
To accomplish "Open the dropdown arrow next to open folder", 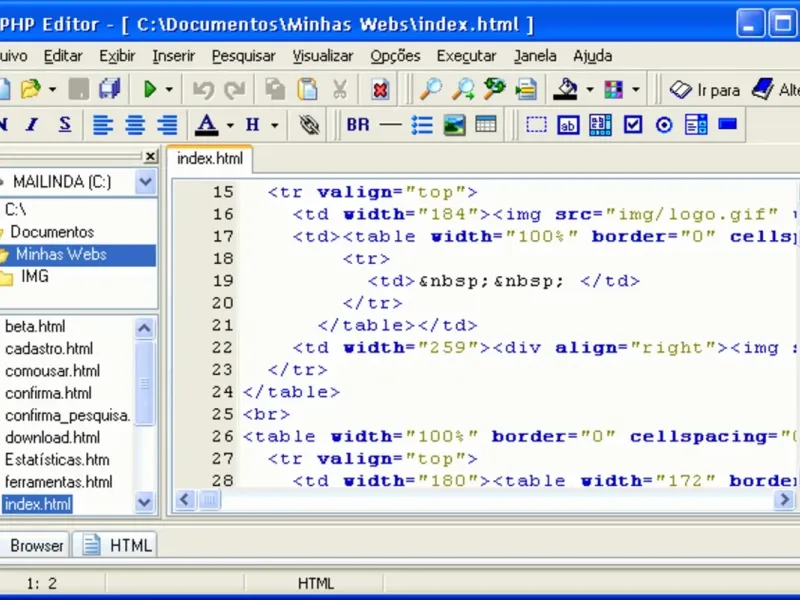I will 52,90.
